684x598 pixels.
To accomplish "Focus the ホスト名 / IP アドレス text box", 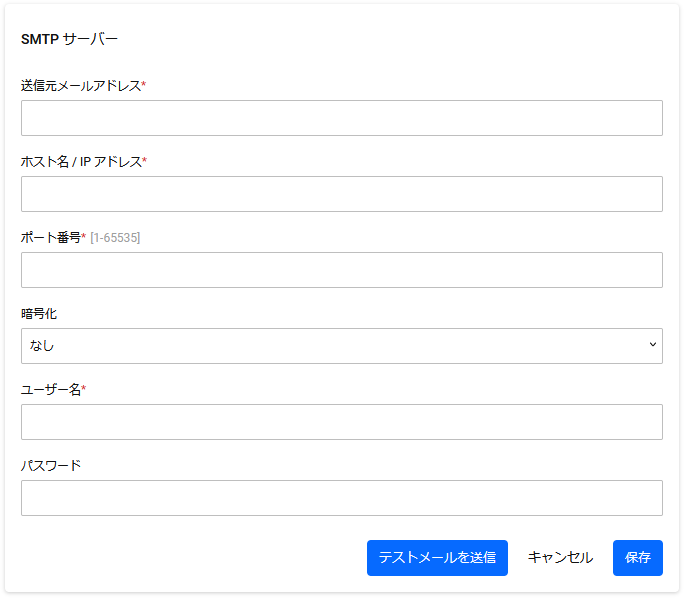I will pyautogui.click(x=342, y=194).
